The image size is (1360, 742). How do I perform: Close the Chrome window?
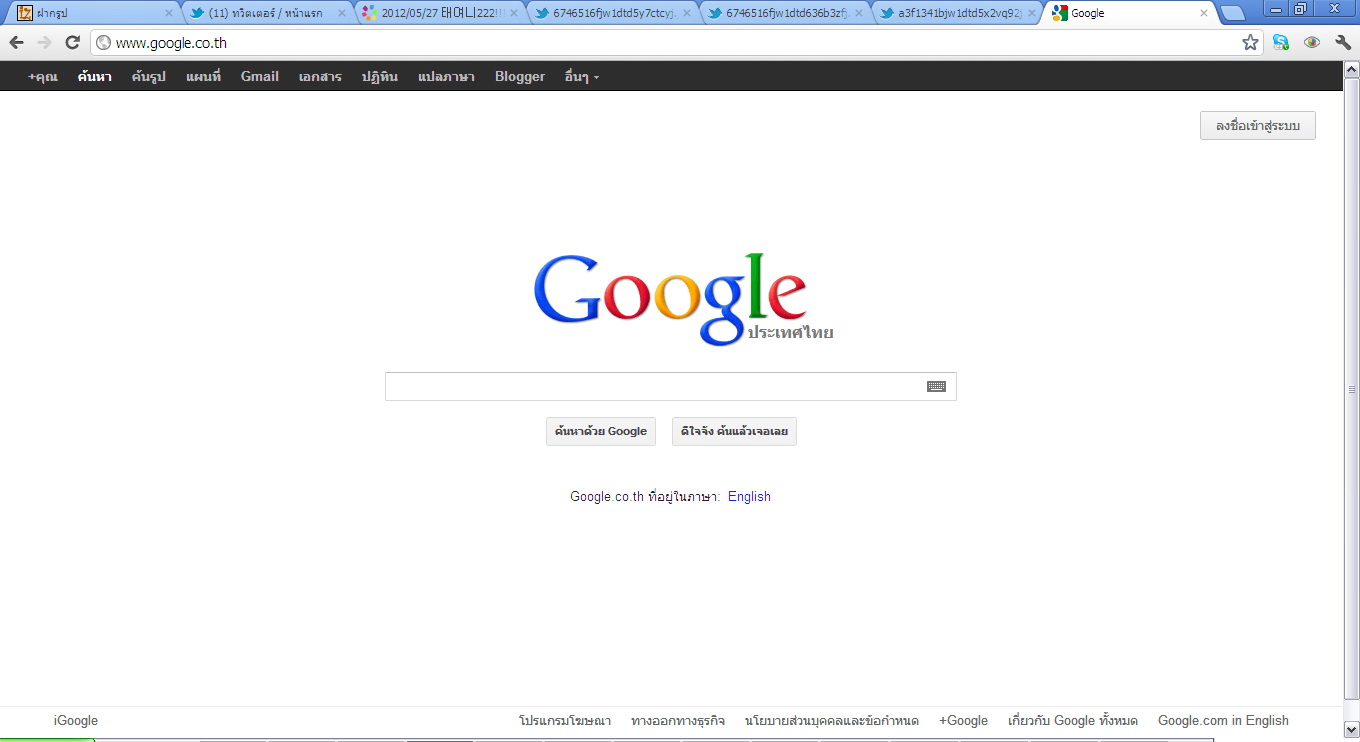[x=1333, y=9]
